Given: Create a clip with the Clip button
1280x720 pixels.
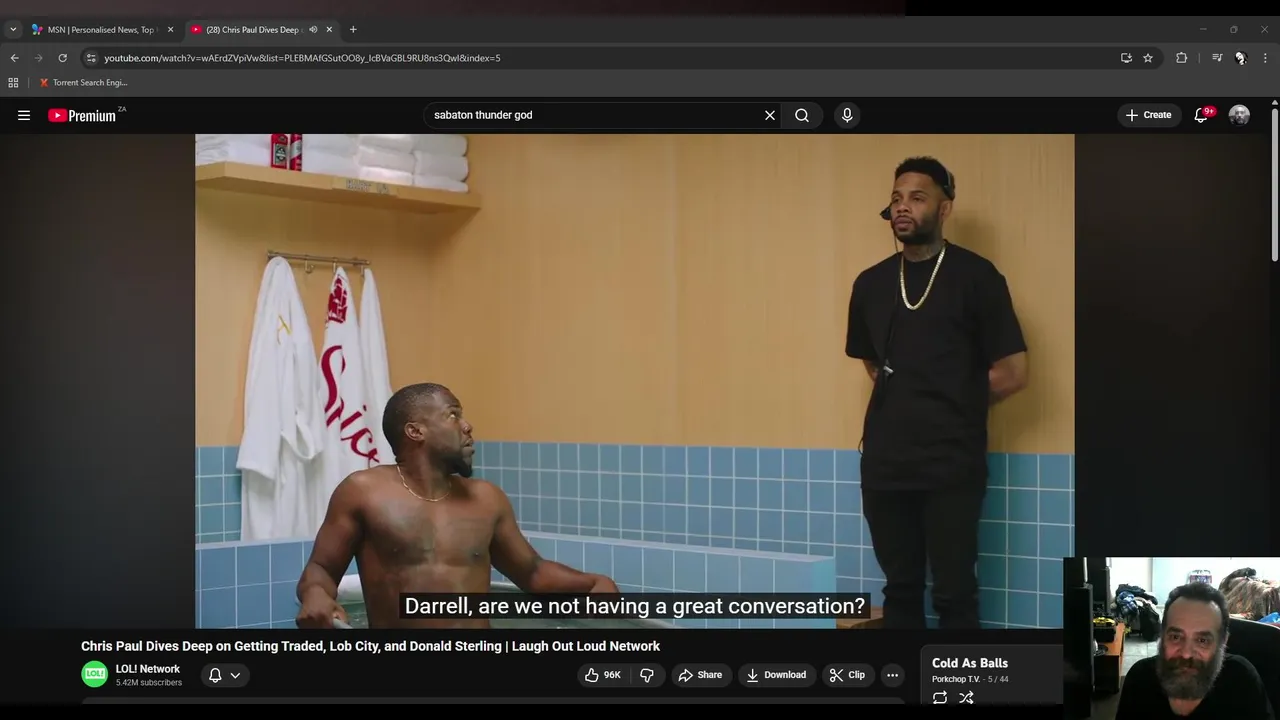Looking at the screenshot, I should point(847,675).
